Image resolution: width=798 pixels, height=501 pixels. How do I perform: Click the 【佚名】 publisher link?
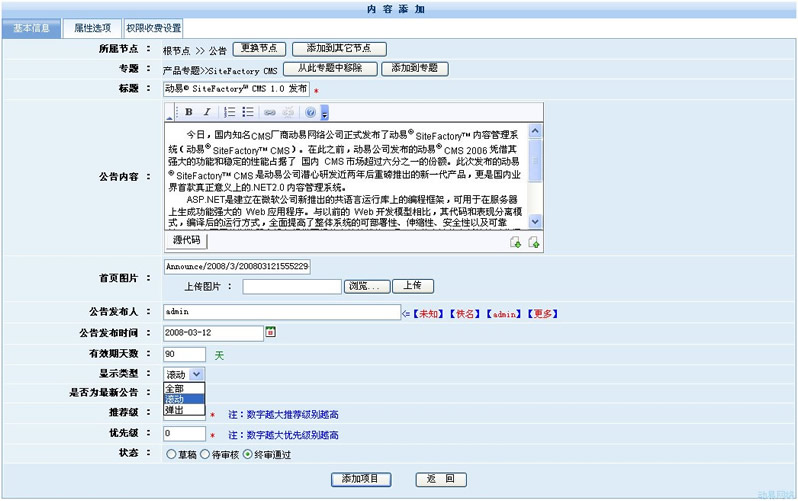tap(465, 314)
